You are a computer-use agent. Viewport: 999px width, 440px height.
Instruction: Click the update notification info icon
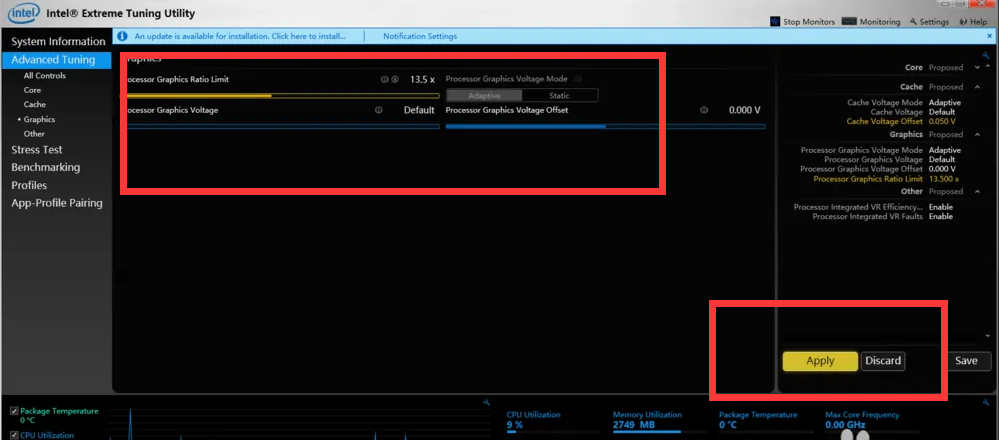[x=123, y=36]
